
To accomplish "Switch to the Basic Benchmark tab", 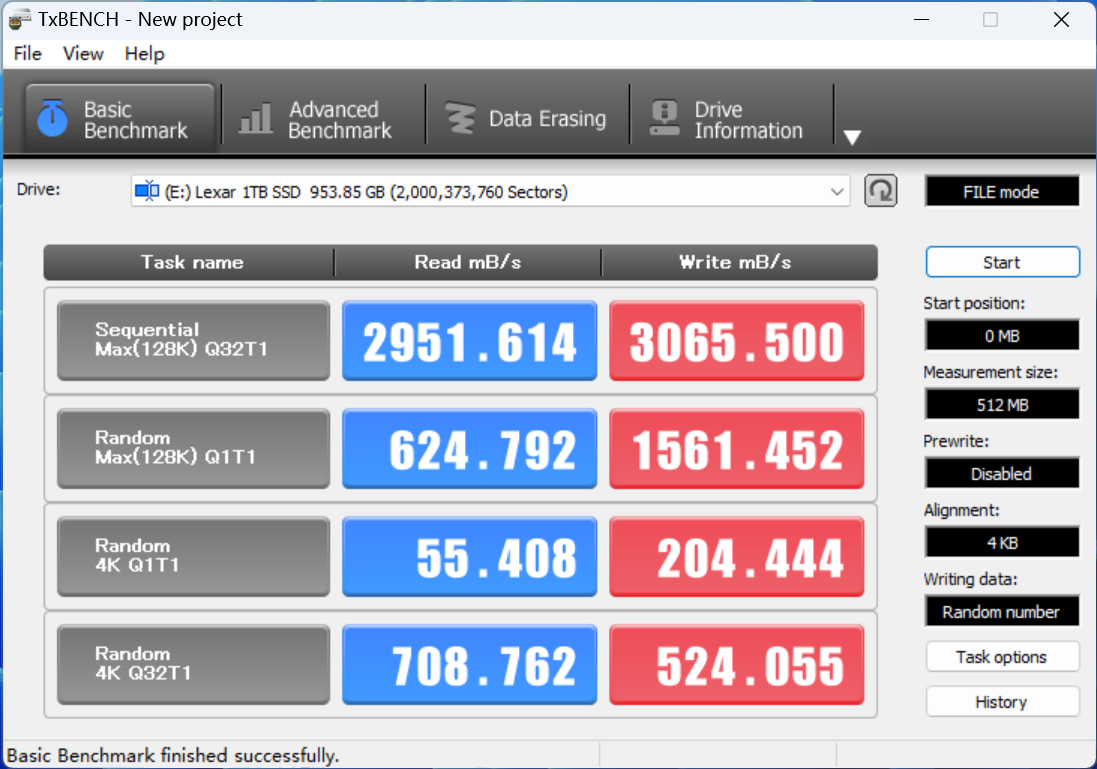I will pyautogui.click(x=120, y=118).
